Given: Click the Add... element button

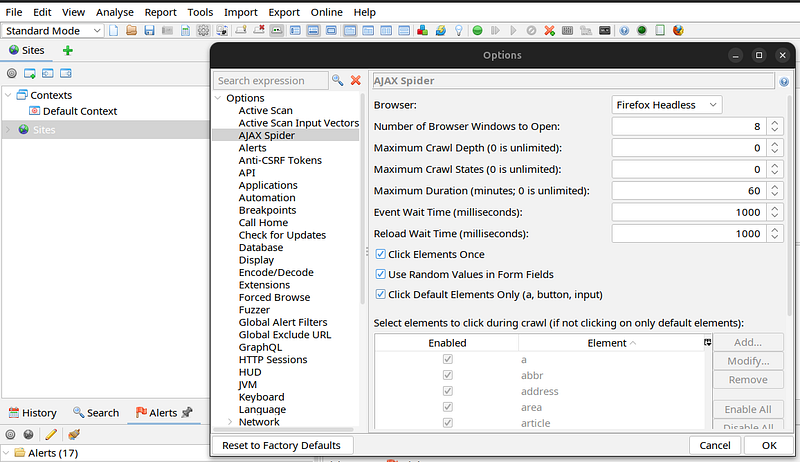Looking at the screenshot, I should tap(748, 342).
